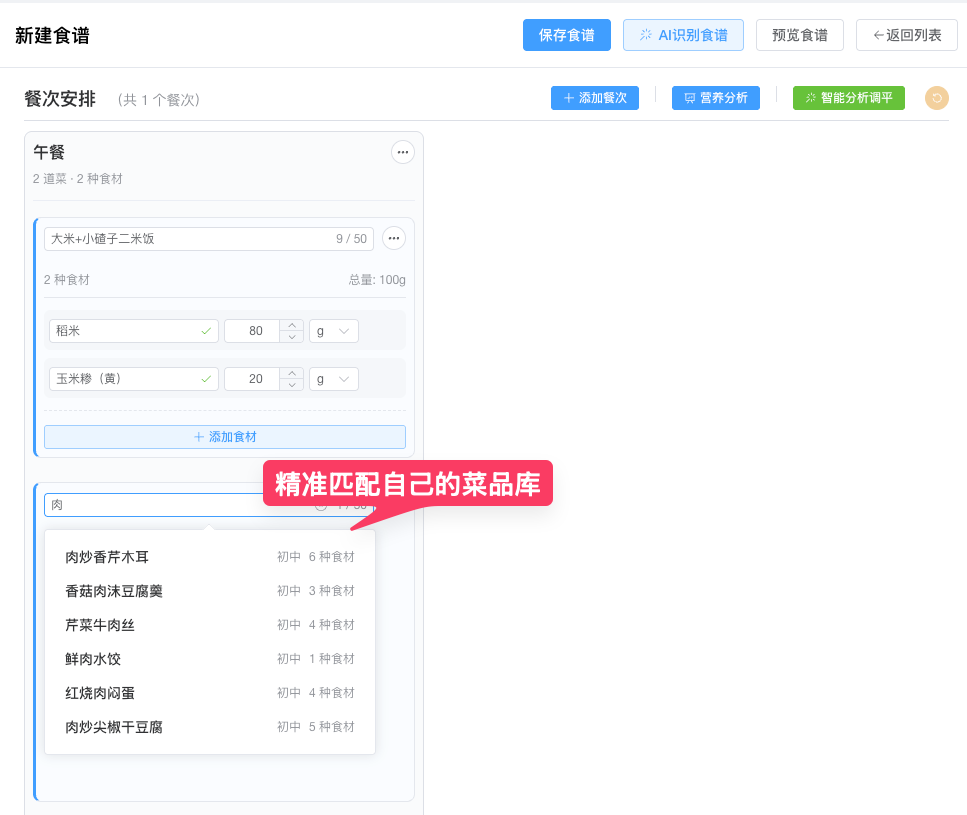The image size is (967, 815).
Task: Click the AI识别食谱 button
Action: pos(683,35)
